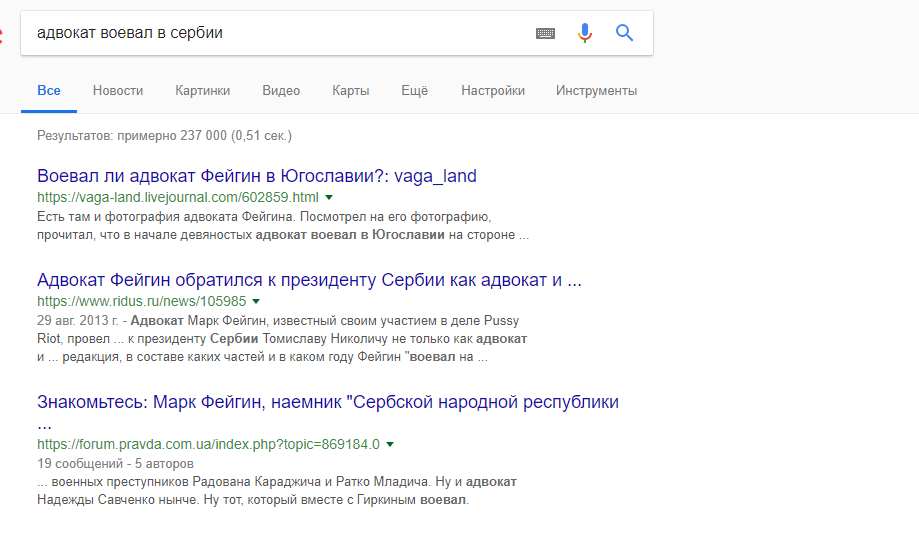
Task: Go to the Карты tab
Action: click(350, 91)
